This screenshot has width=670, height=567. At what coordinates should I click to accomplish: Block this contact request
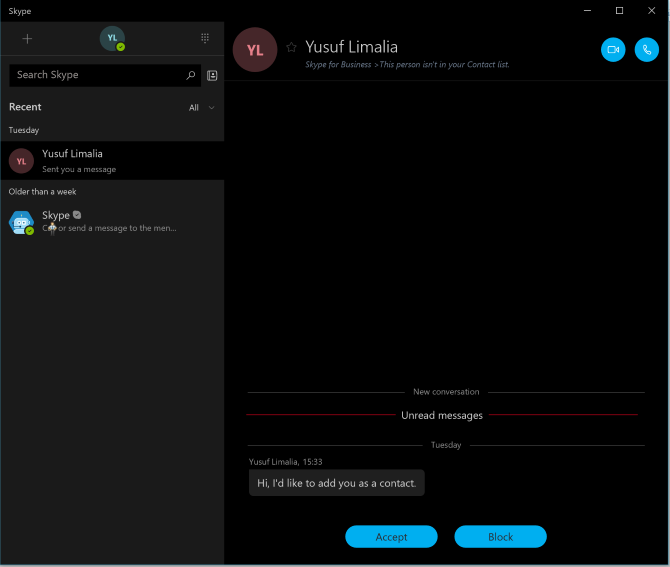click(500, 537)
